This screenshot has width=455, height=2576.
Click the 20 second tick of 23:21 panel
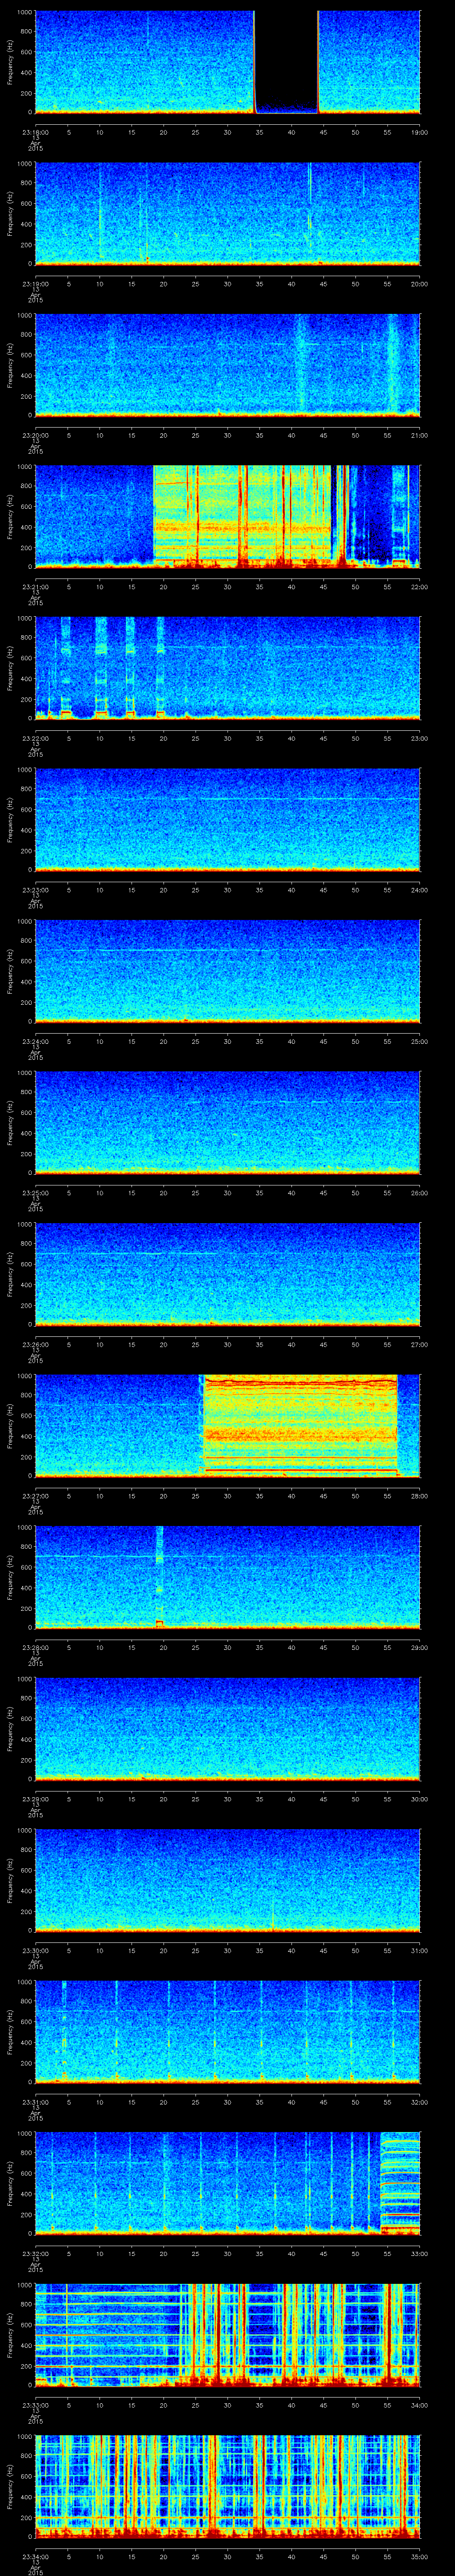tap(164, 586)
